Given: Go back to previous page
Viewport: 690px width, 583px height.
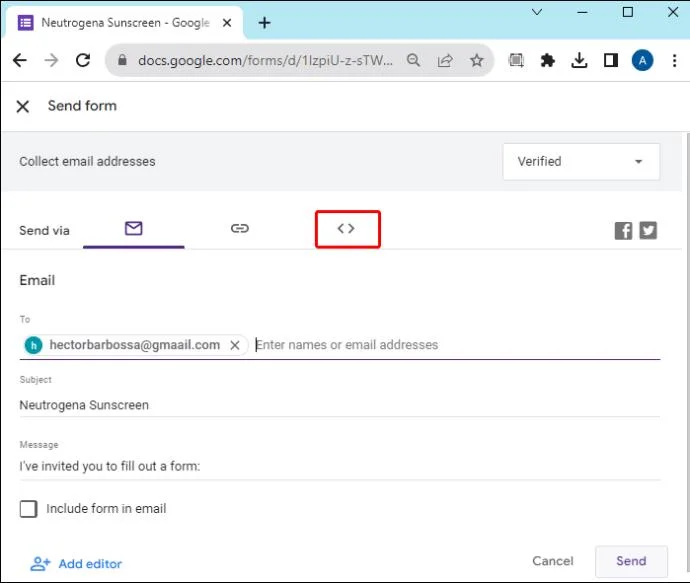Looking at the screenshot, I should pos(20,60).
